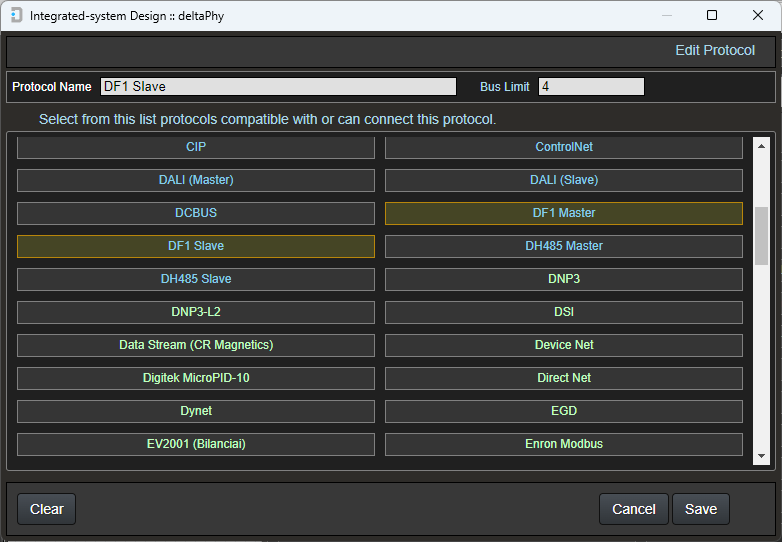This screenshot has width=782, height=542.
Task: Deselect the DF1 Slave protocol
Action: click(x=196, y=246)
